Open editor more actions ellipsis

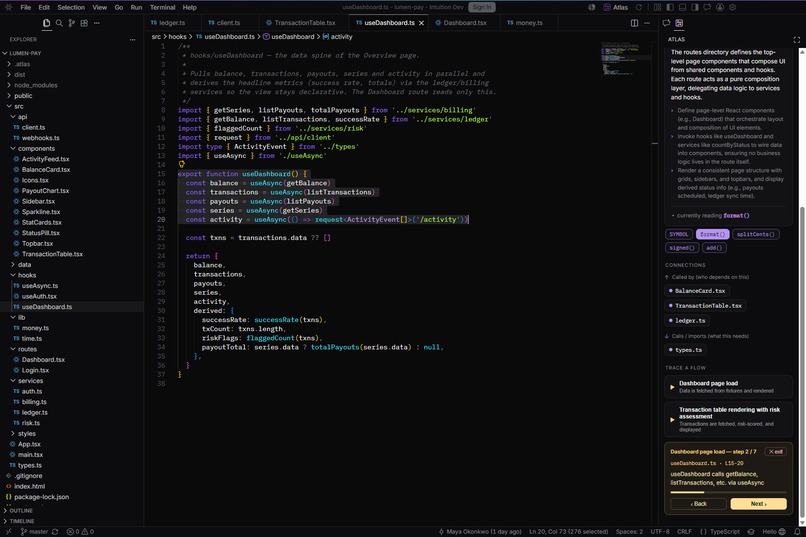coord(647,23)
